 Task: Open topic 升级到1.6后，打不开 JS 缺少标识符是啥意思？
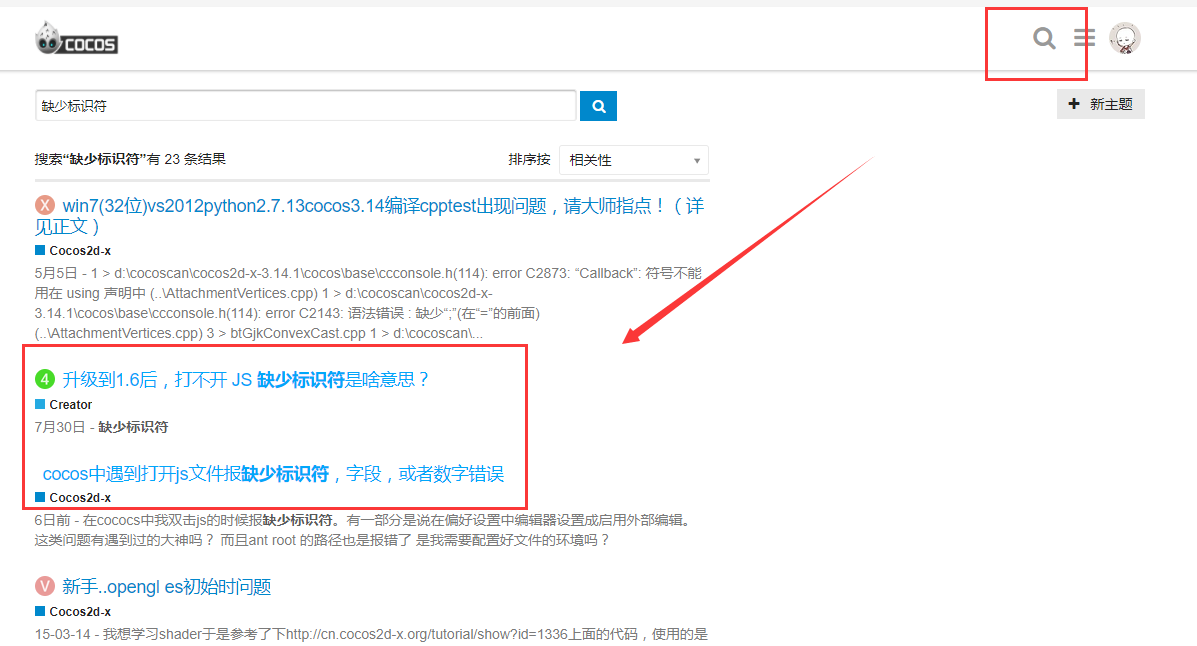pyautogui.click(x=246, y=380)
